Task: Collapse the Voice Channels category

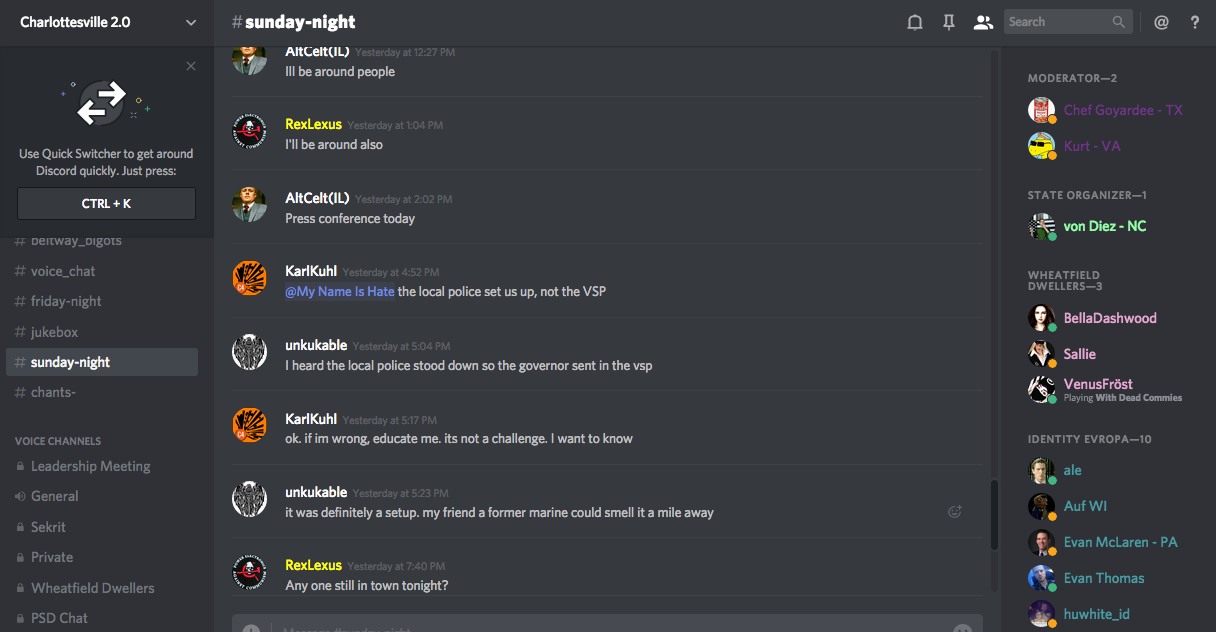Action: [58, 440]
